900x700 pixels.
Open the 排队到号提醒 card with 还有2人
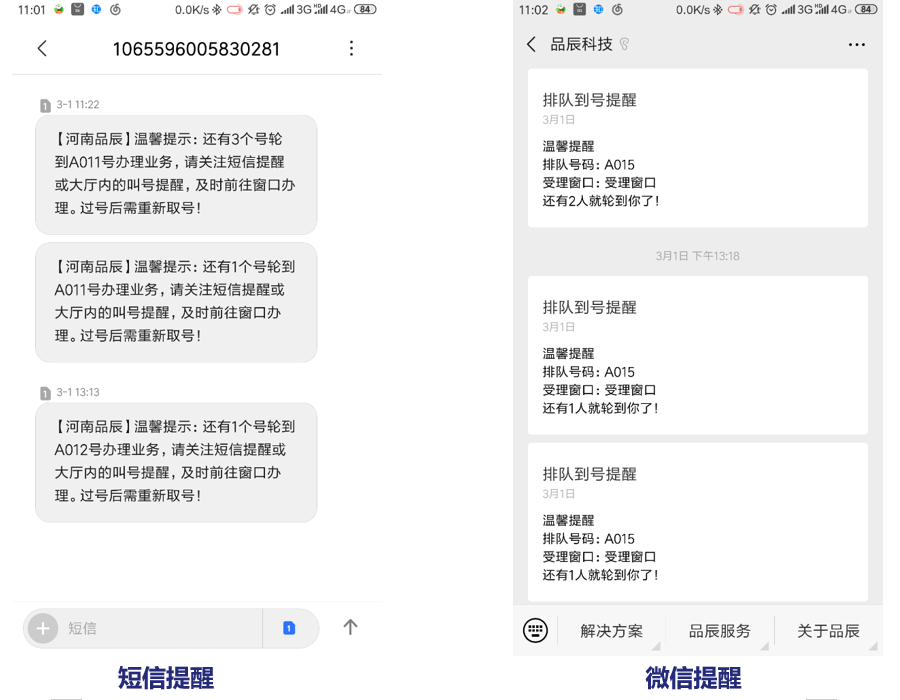coord(697,148)
